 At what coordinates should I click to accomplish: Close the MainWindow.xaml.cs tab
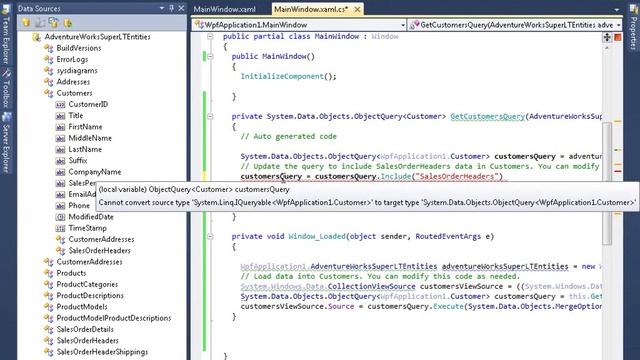357,9
